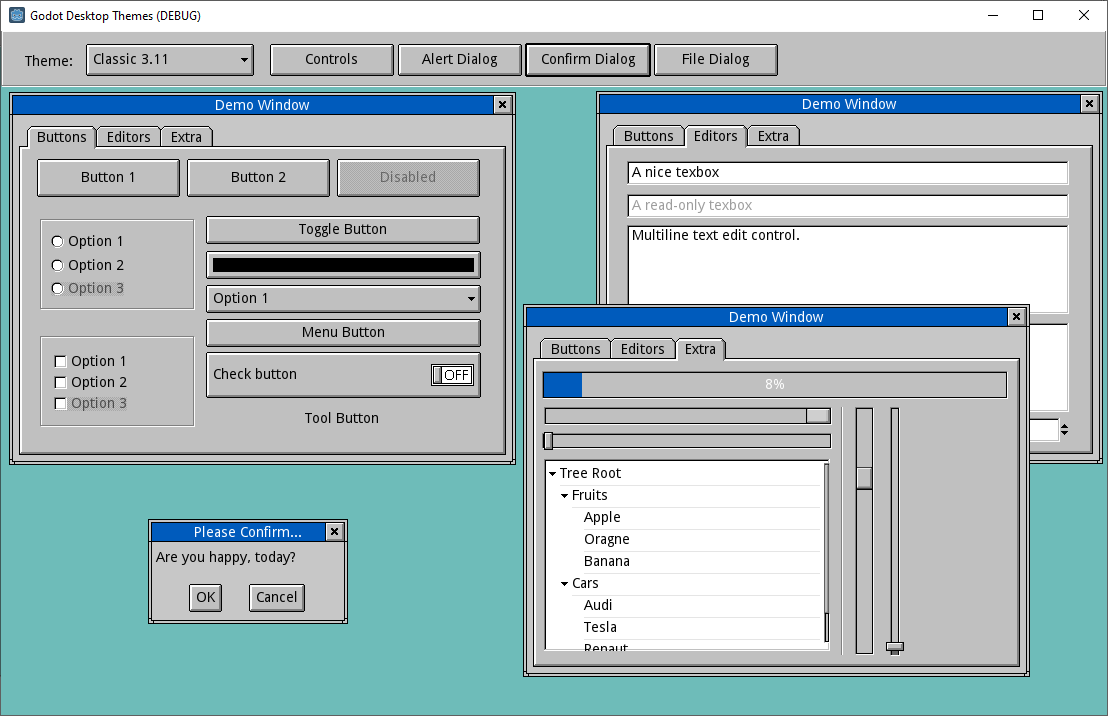Open the Alert Dialog button

(459, 59)
